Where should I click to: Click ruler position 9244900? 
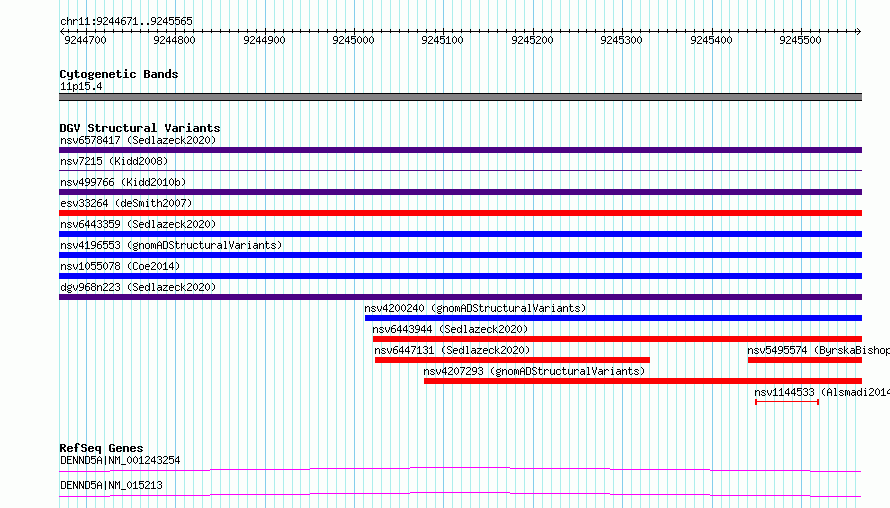coord(264,40)
